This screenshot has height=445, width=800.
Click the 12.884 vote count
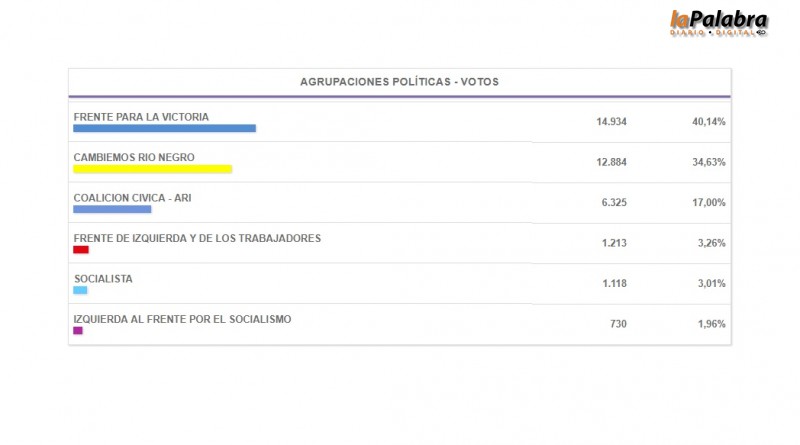pos(610,162)
